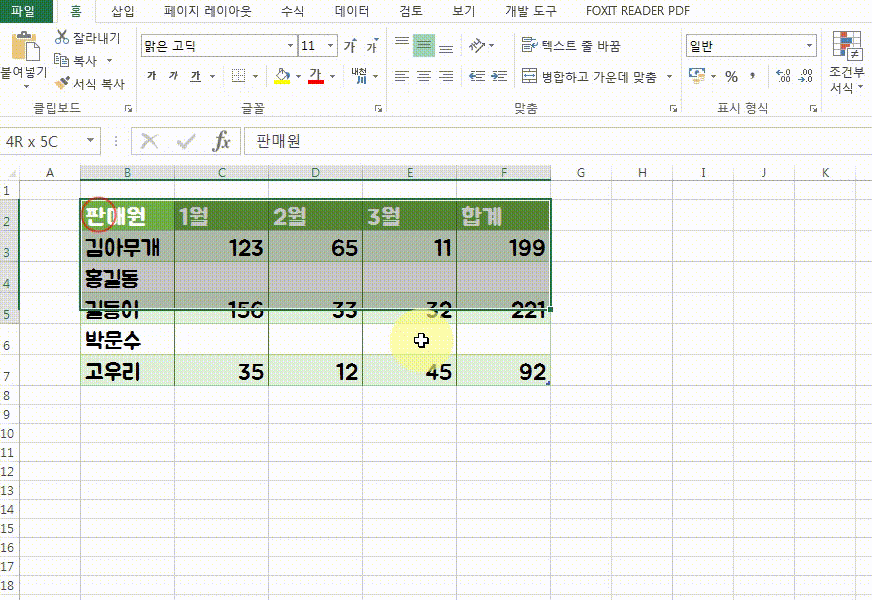The height and width of the screenshot is (600, 872).
Task: Open underline style dropdown arrow
Action: (212, 76)
